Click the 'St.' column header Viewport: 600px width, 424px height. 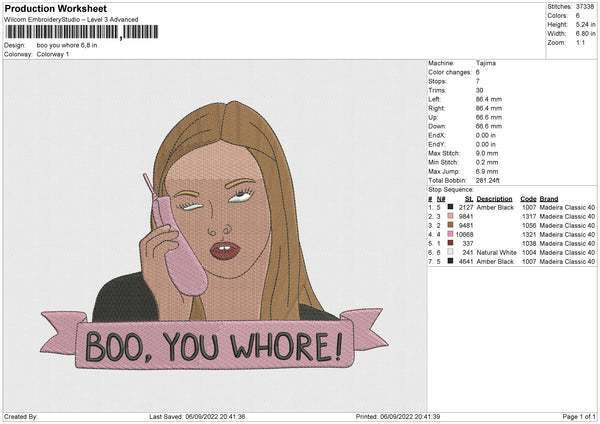(469, 199)
